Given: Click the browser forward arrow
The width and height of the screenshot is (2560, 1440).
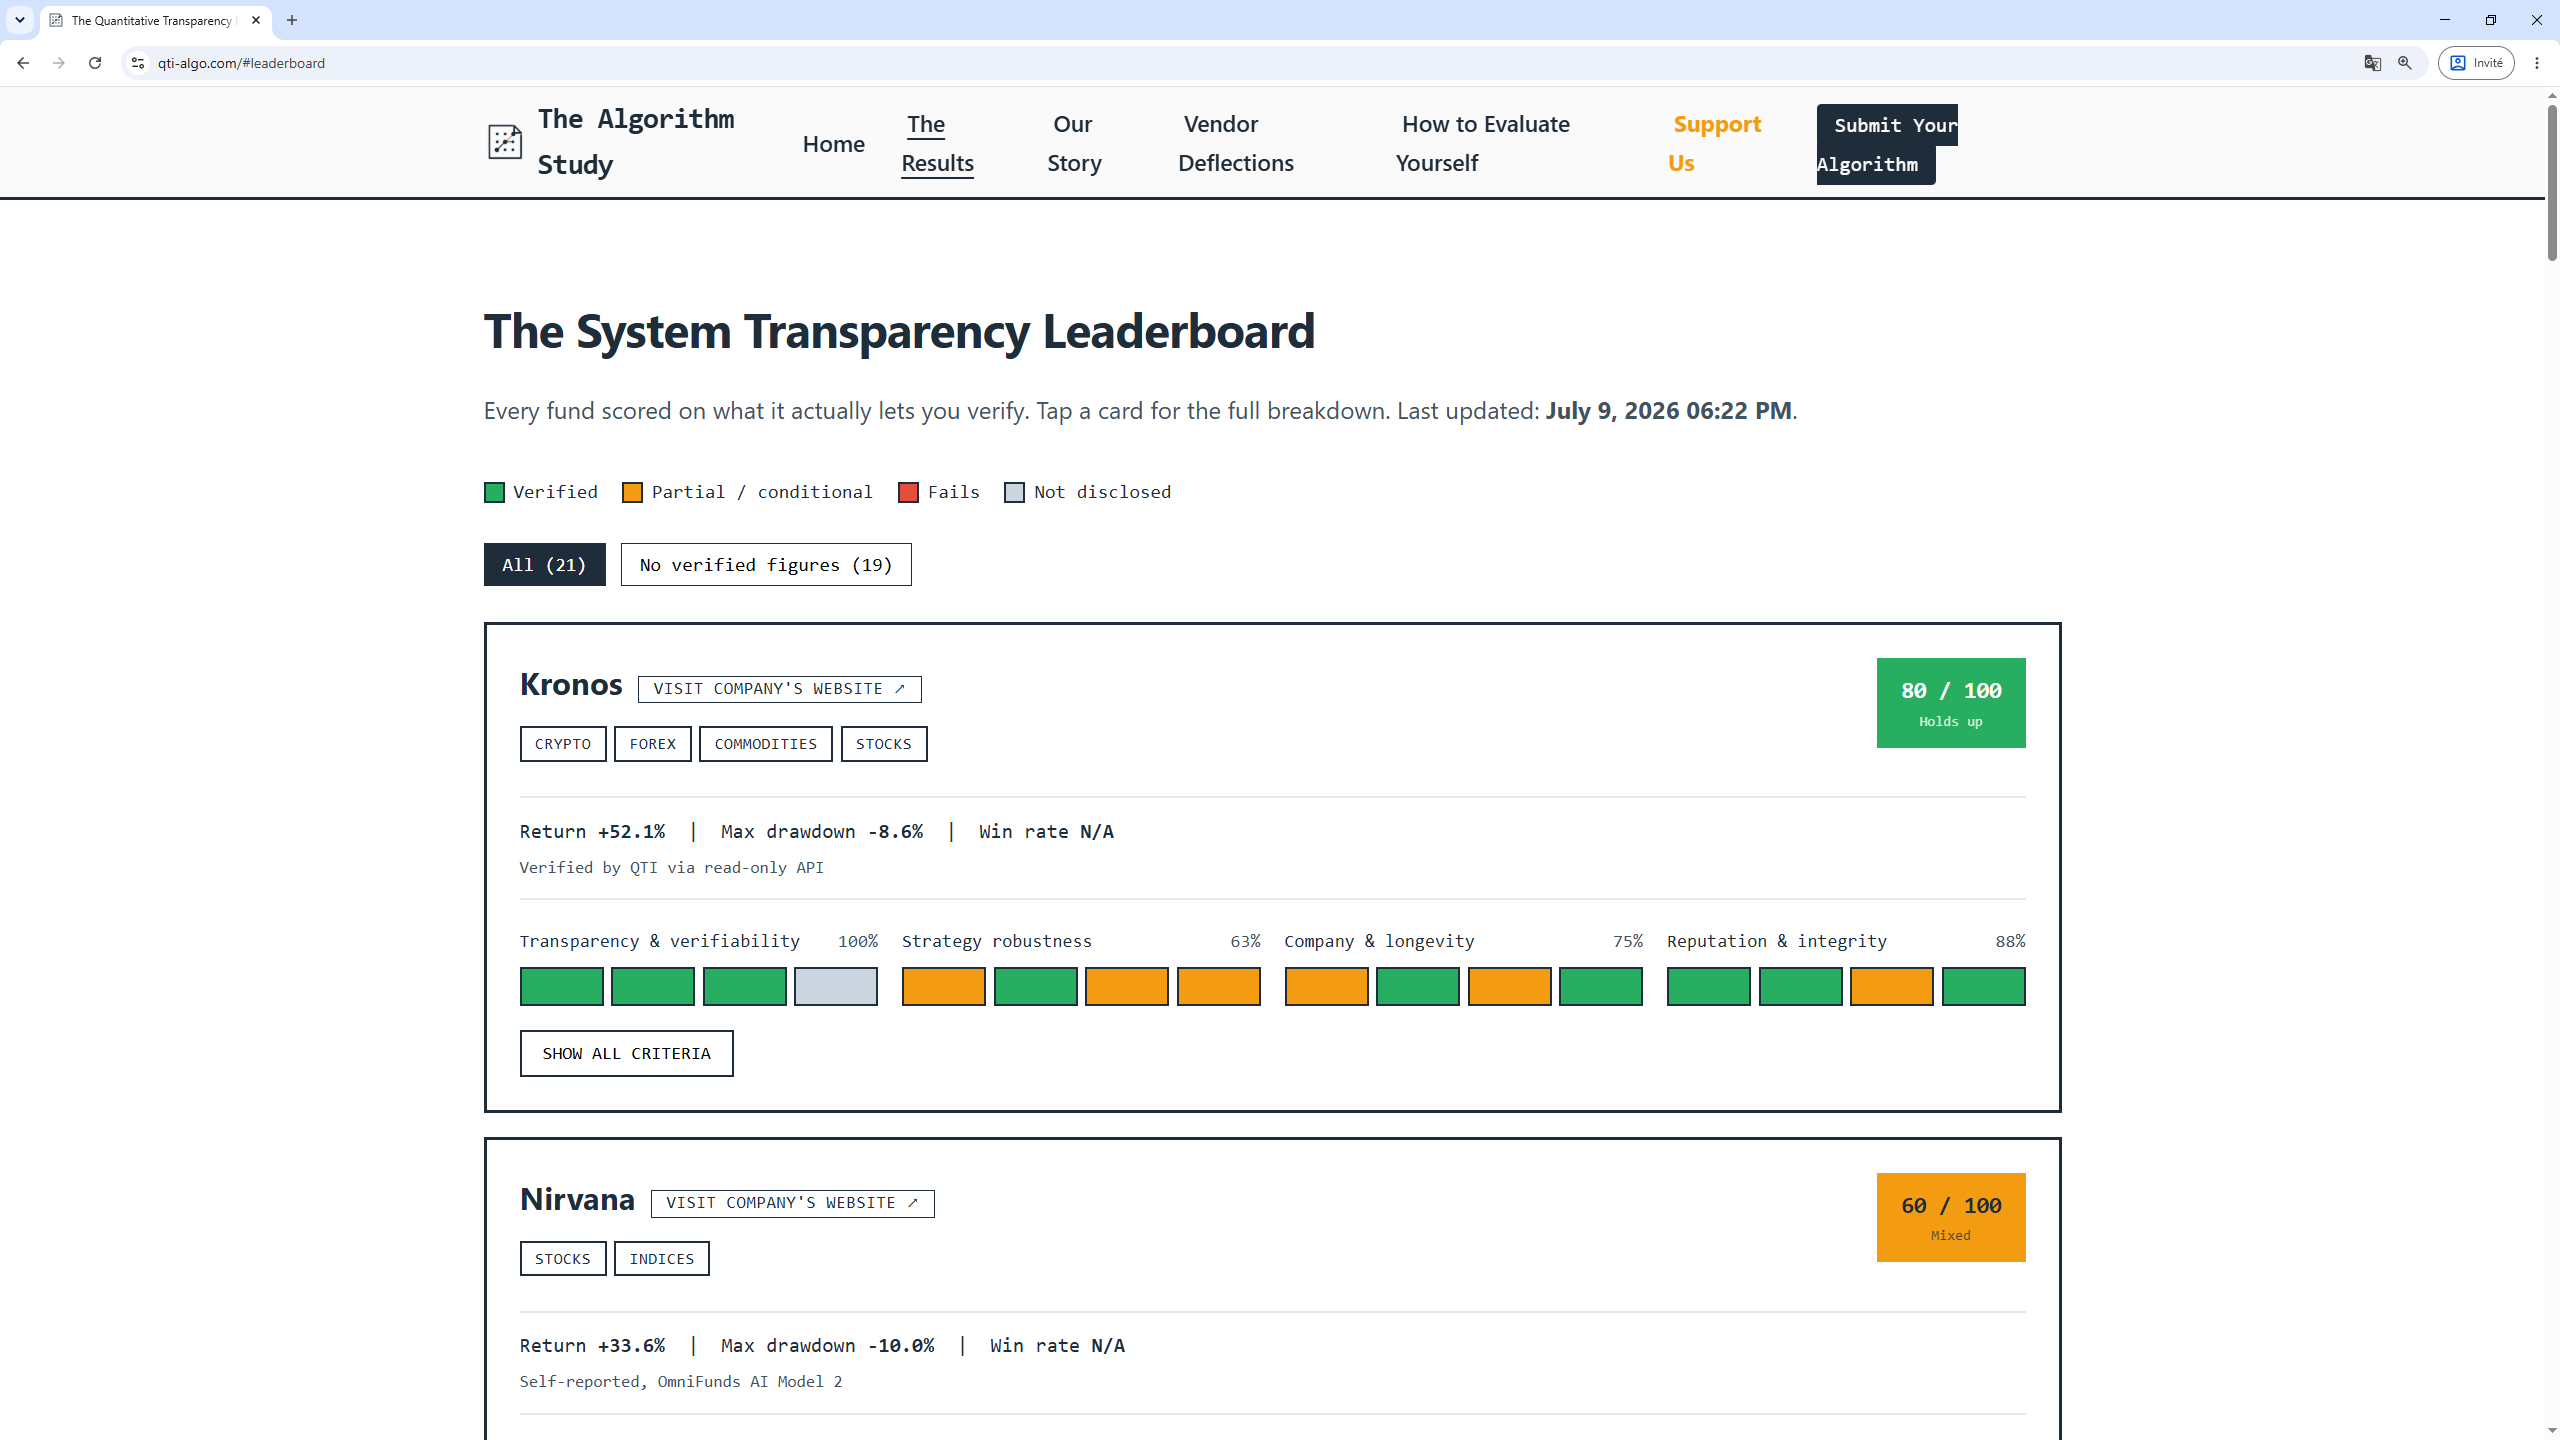Looking at the screenshot, I should coord(59,63).
